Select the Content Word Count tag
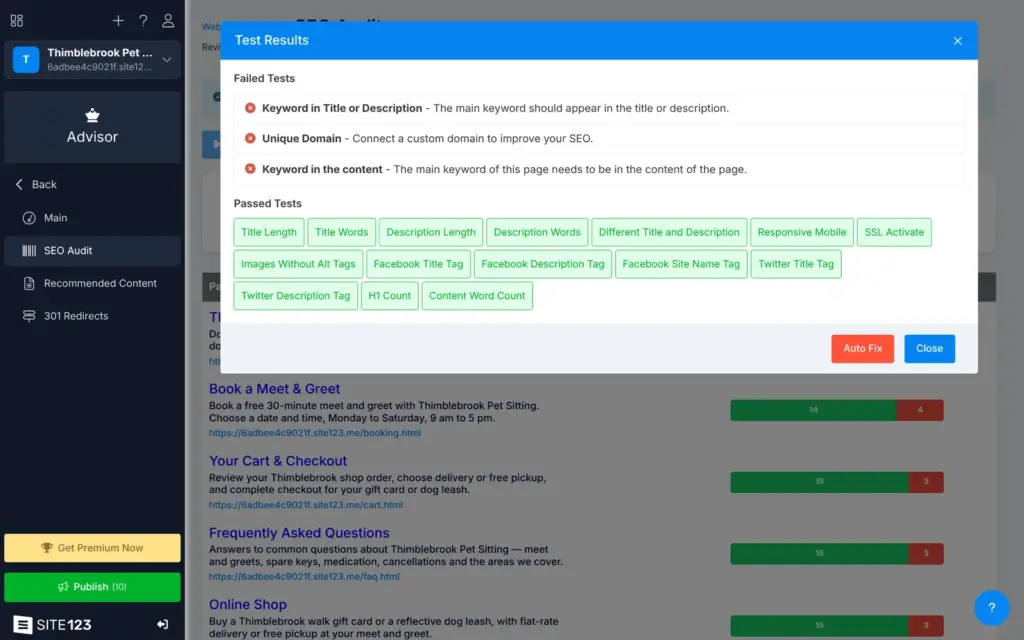Screen dimensions: 1024x640 477,295
